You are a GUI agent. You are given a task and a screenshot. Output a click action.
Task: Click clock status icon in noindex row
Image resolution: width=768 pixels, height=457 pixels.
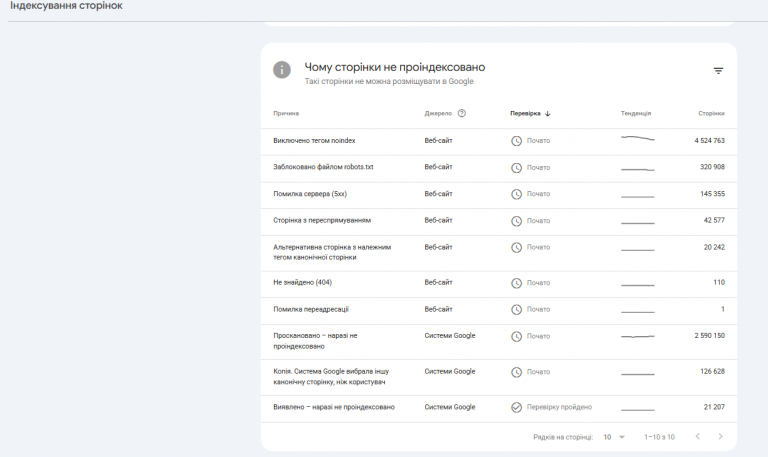pos(516,141)
